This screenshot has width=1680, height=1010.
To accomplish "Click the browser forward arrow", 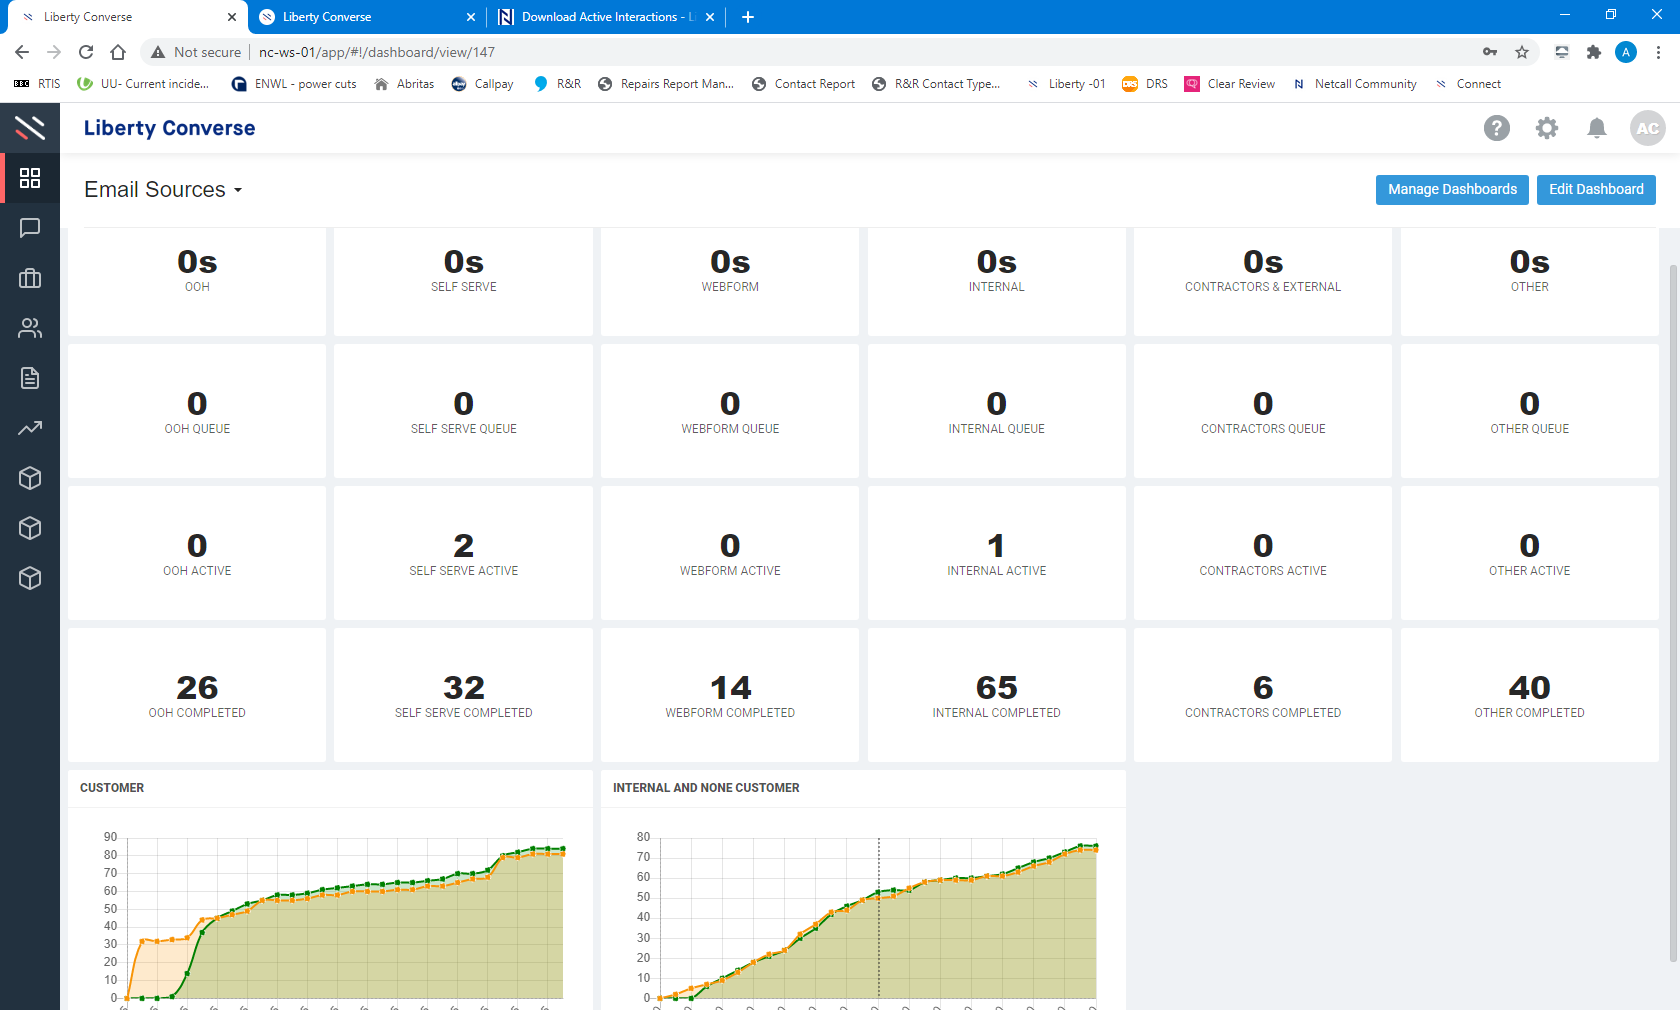I will coord(54,52).
